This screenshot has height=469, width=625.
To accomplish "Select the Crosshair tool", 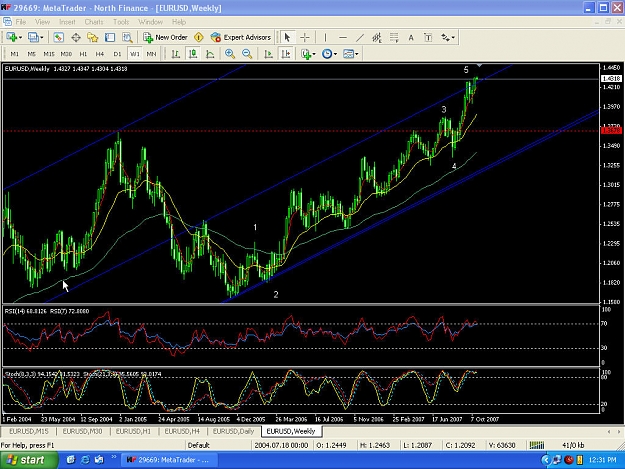I will coord(305,37).
